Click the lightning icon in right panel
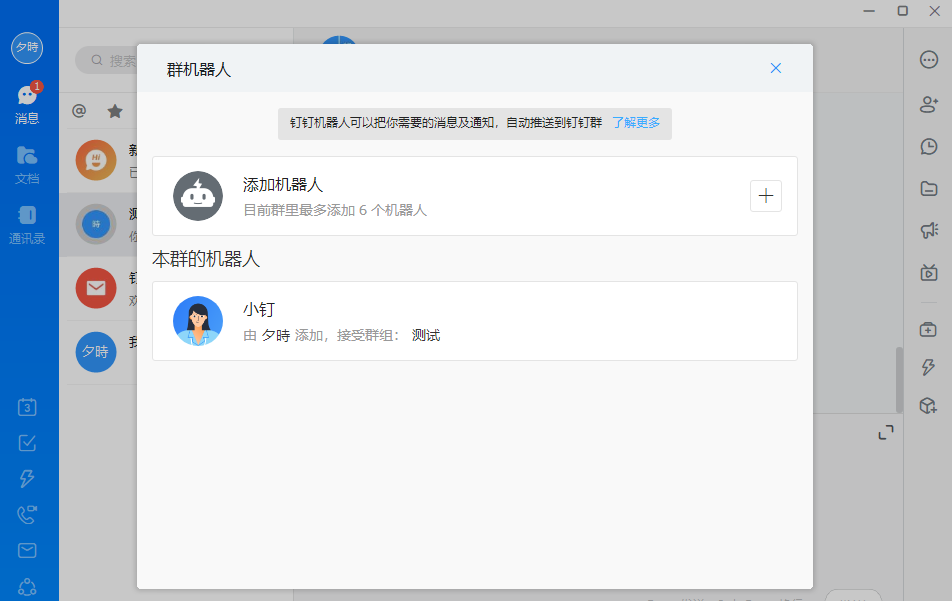Viewport: 952px width, 601px height. [x=928, y=367]
